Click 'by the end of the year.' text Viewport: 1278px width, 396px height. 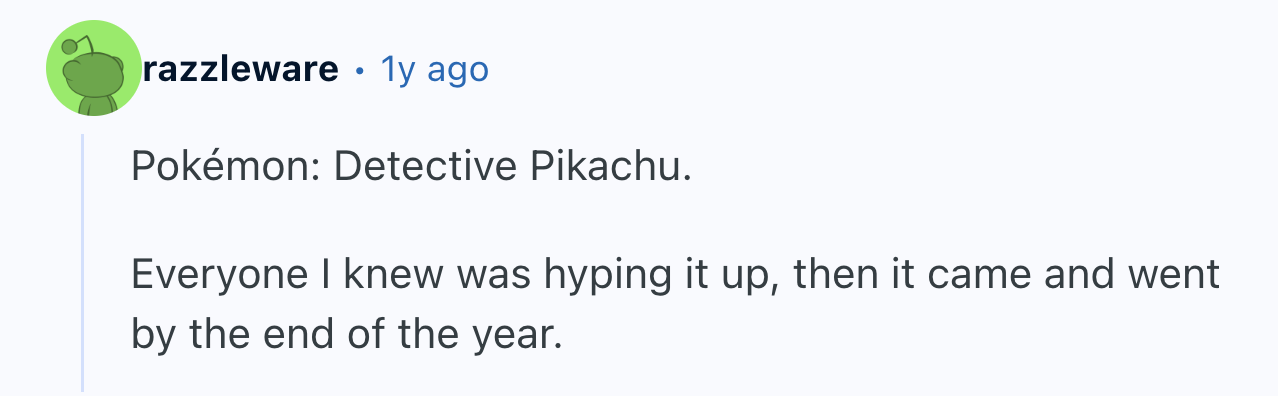point(342,331)
